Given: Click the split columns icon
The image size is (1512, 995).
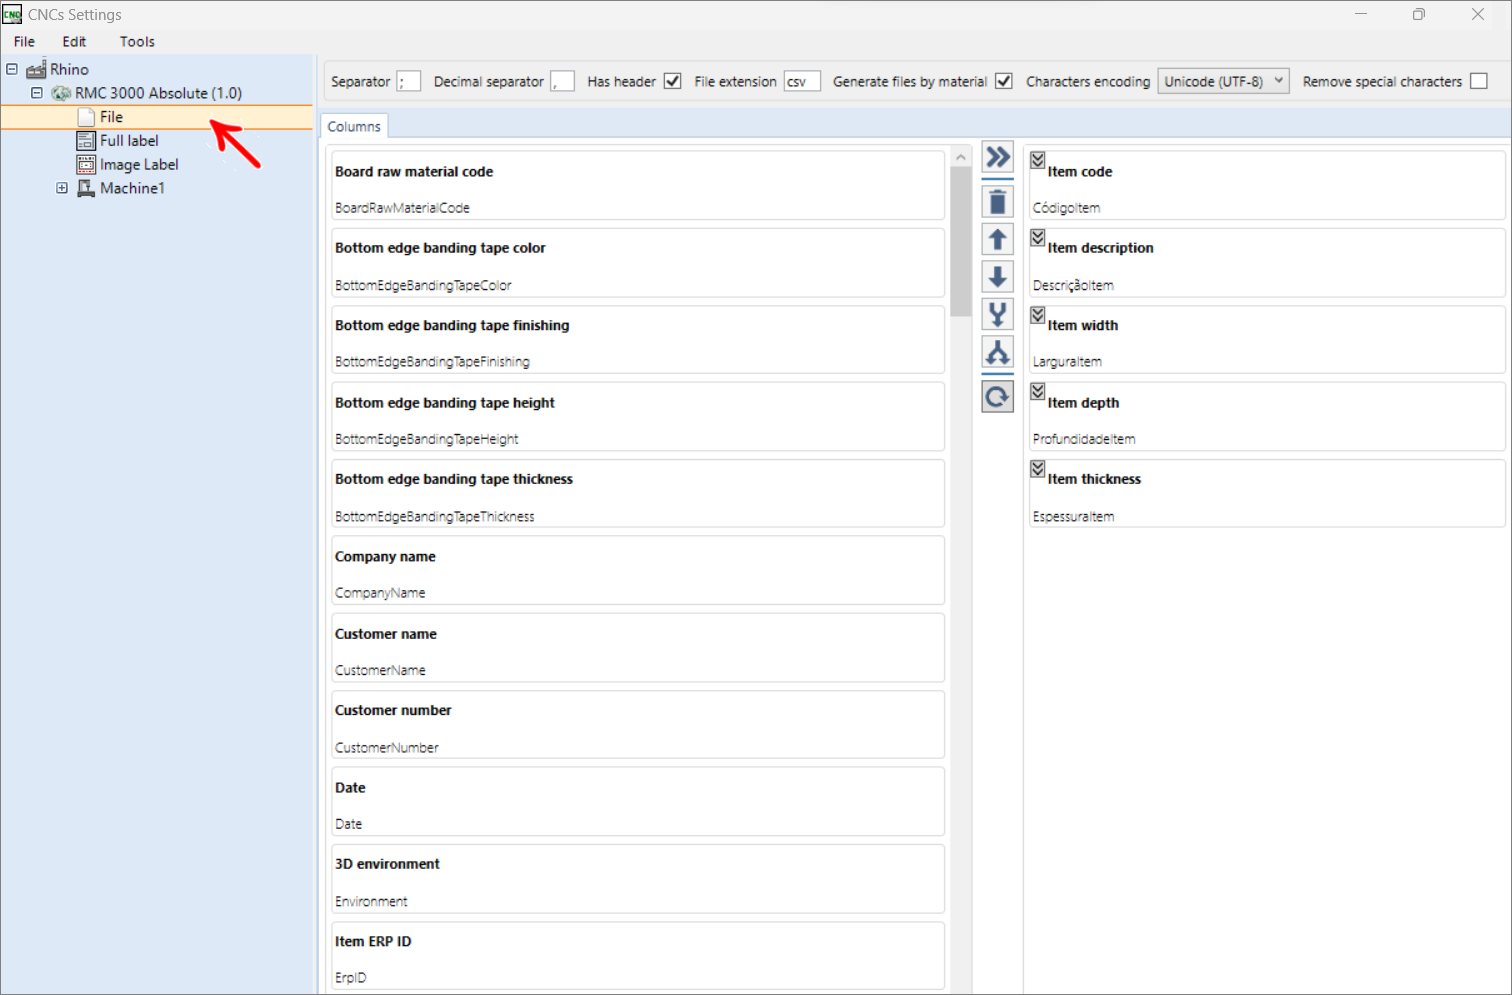Looking at the screenshot, I should pos(997,353).
